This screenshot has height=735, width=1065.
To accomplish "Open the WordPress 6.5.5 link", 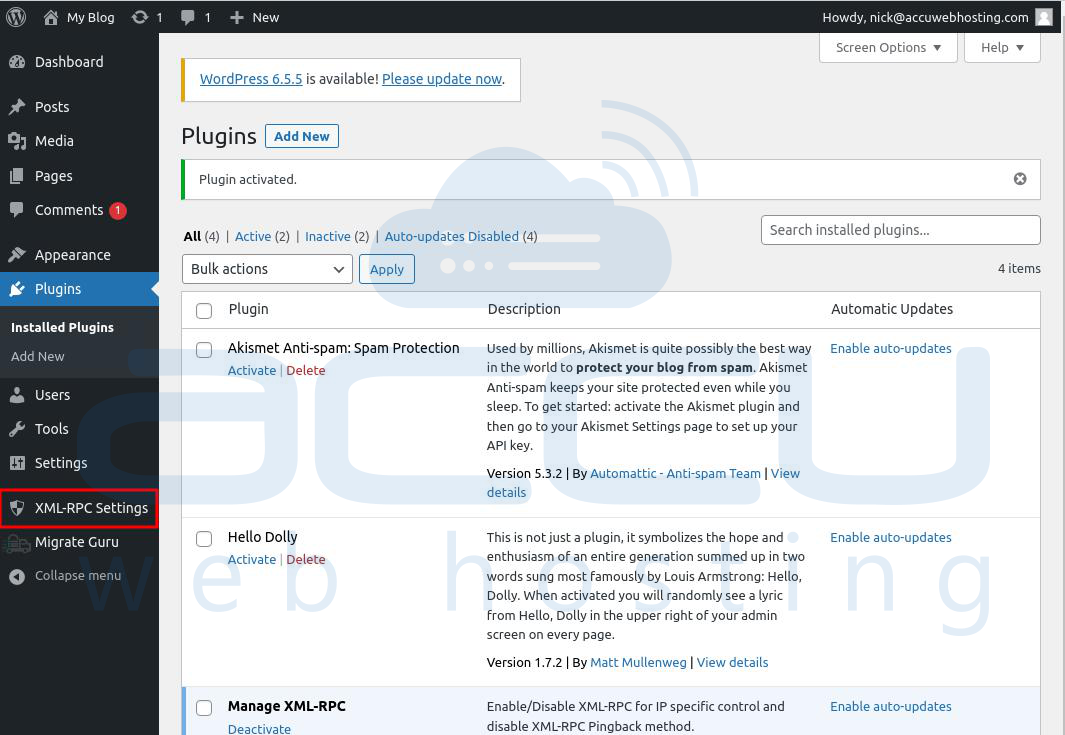I will pyautogui.click(x=251, y=79).
